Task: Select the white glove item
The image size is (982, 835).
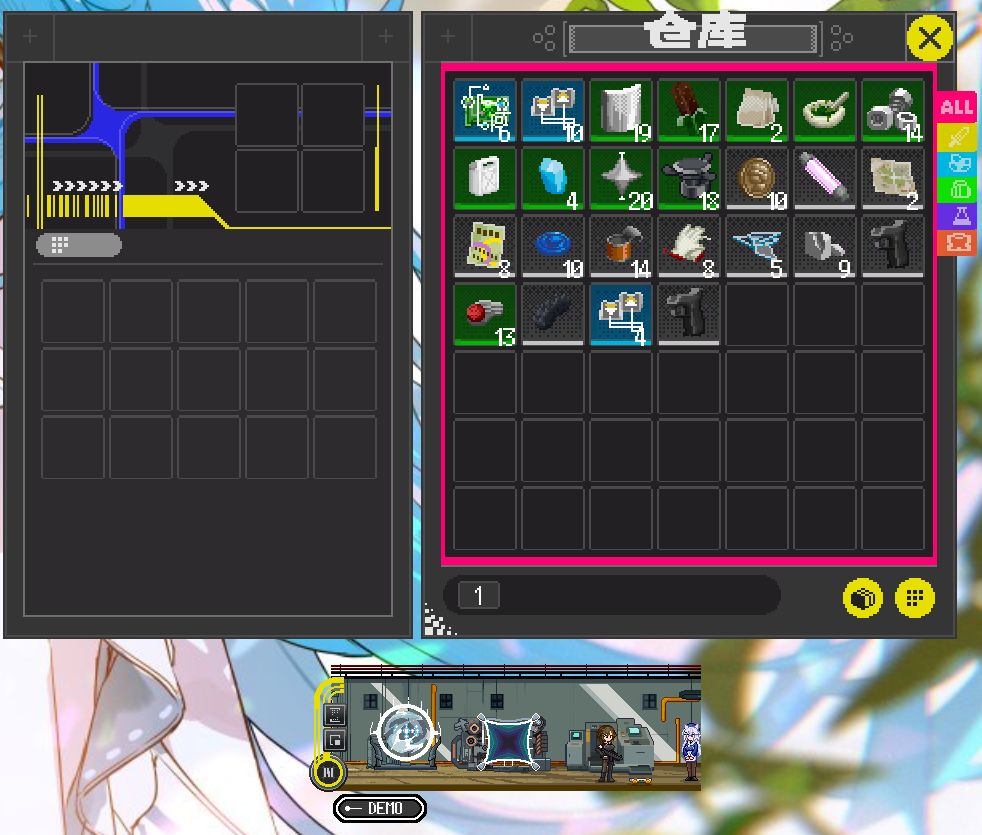Action: 689,247
